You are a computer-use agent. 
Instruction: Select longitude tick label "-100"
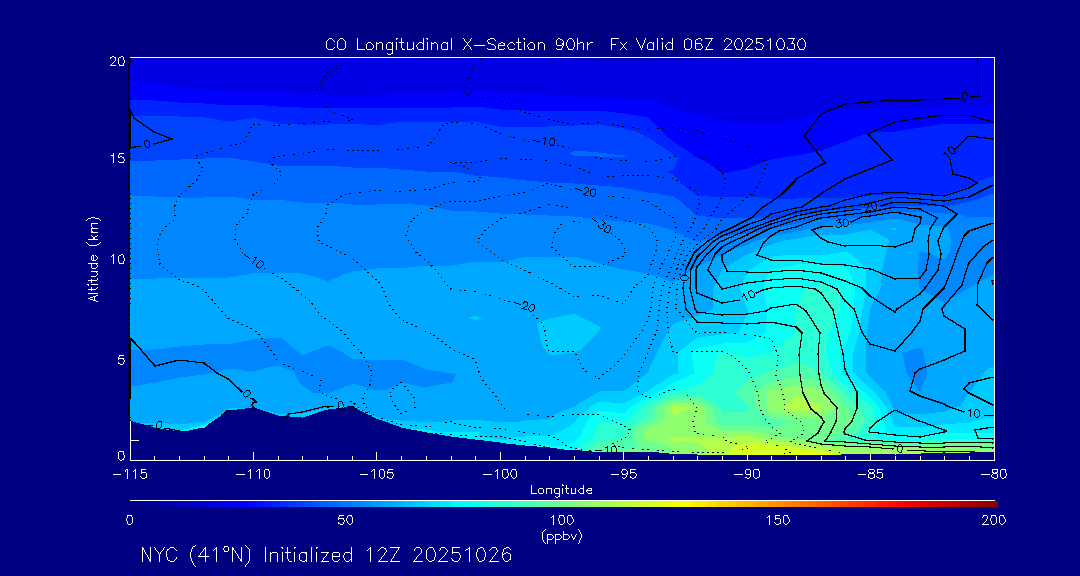tap(499, 475)
